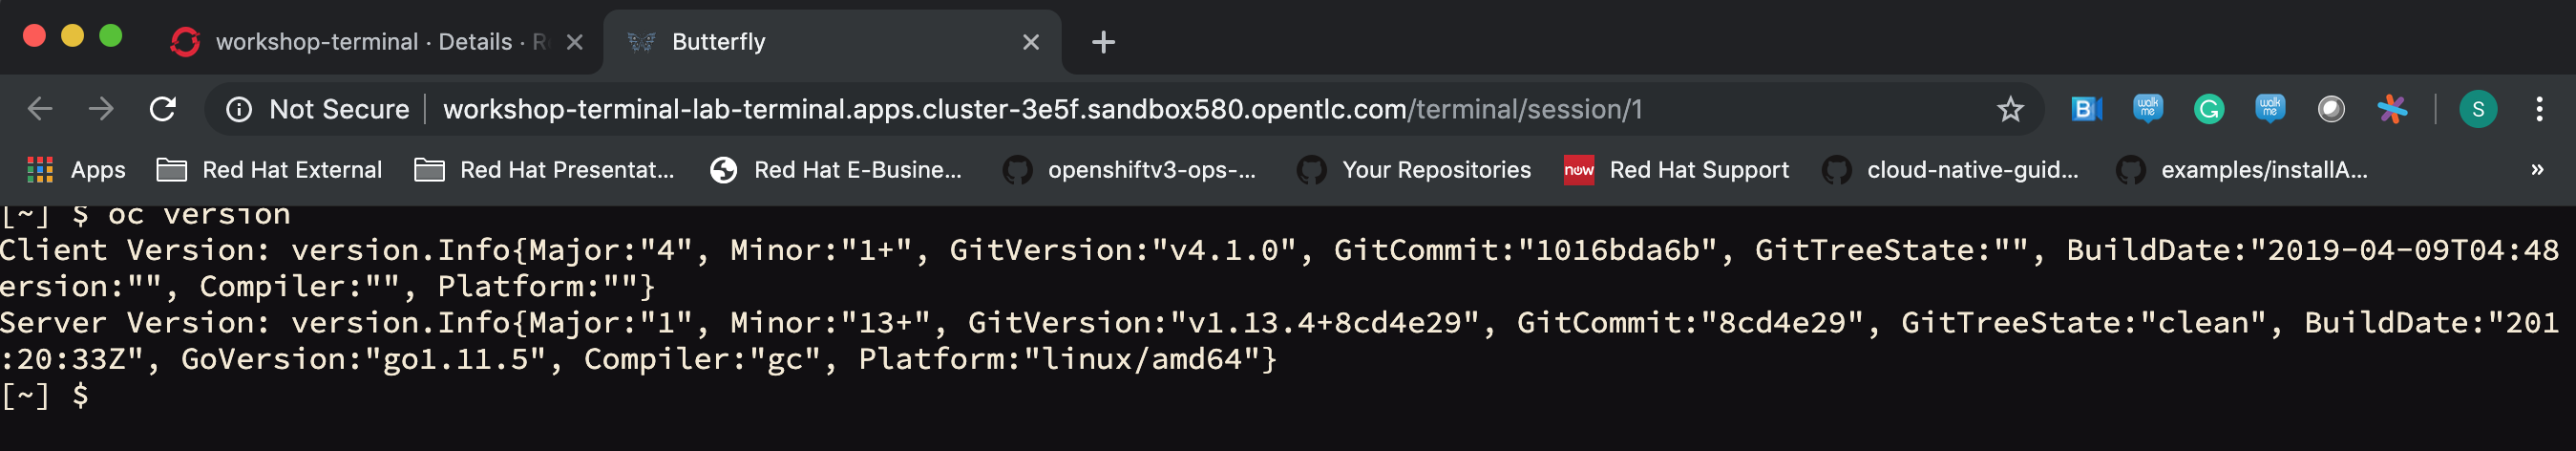
Task: Open the S profile avatar
Action: click(x=2478, y=109)
